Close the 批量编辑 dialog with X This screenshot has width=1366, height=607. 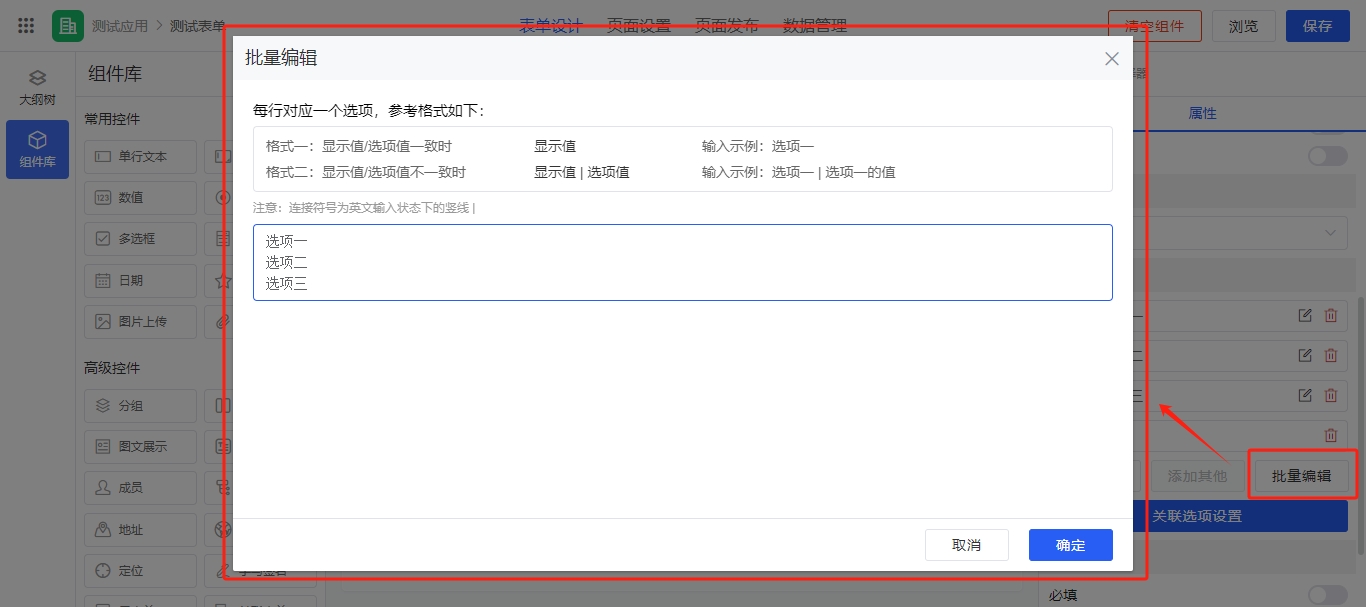click(x=1111, y=59)
